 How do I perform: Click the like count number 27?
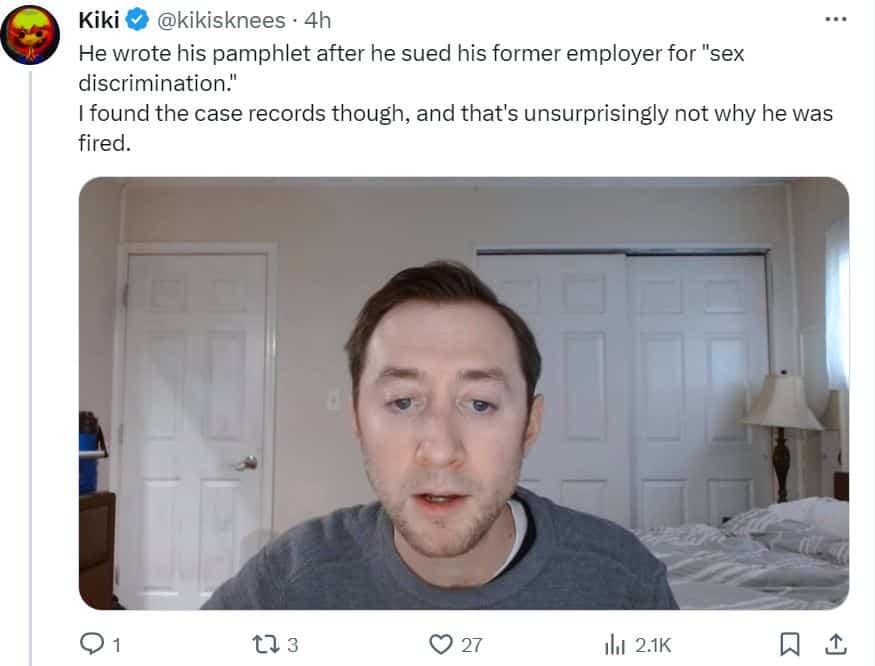(x=472, y=645)
